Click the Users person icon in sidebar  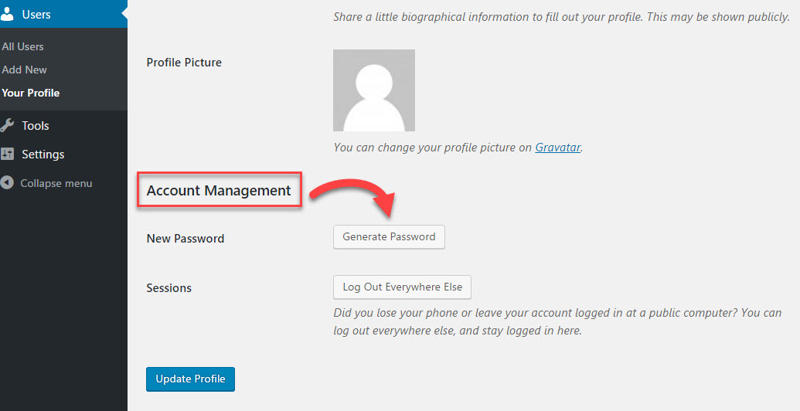click(x=8, y=15)
